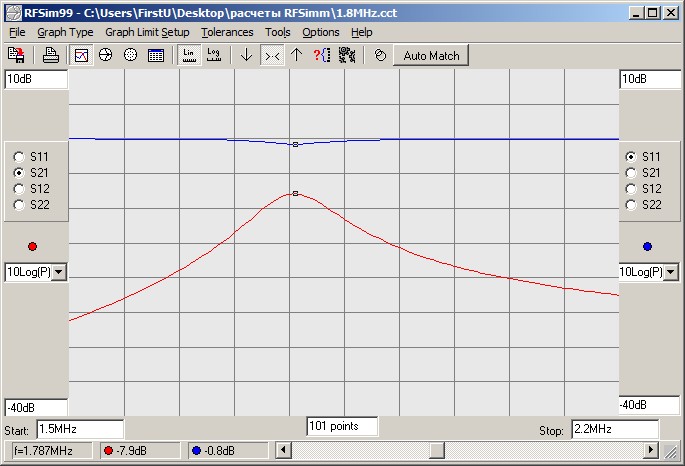Click the frequency marker slider thumb

pyautogui.click(x=436, y=449)
